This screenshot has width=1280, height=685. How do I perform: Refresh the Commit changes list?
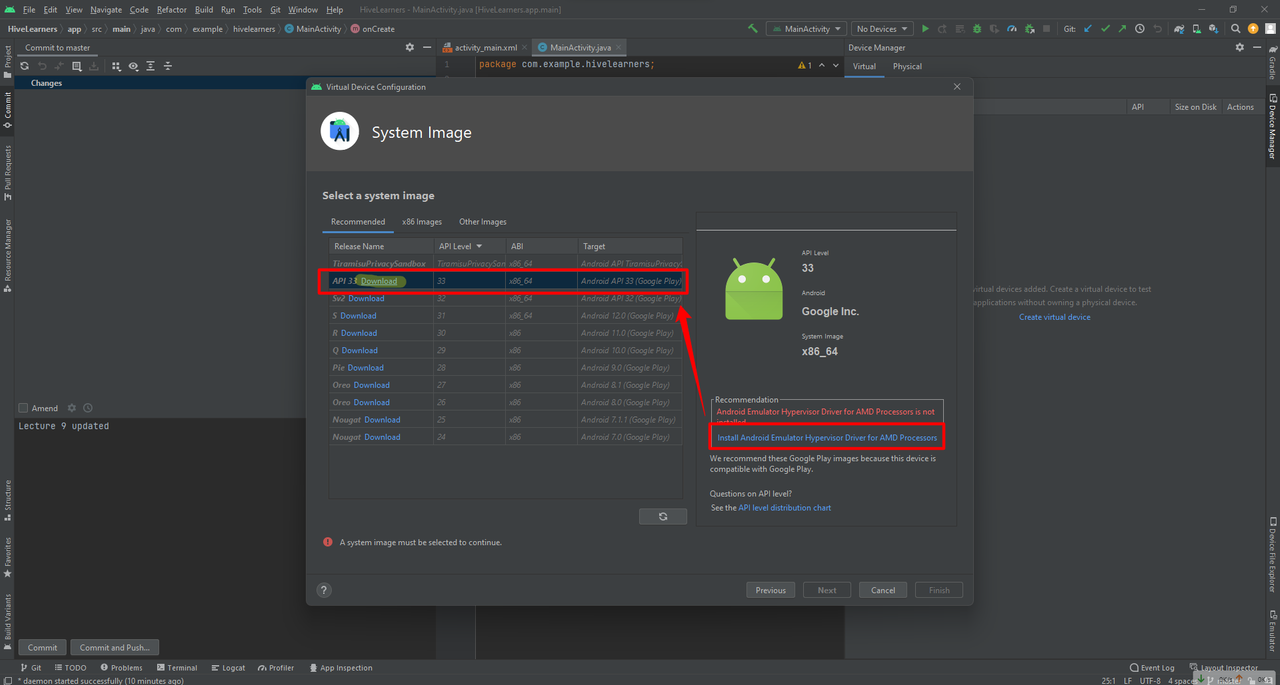point(24,66)
